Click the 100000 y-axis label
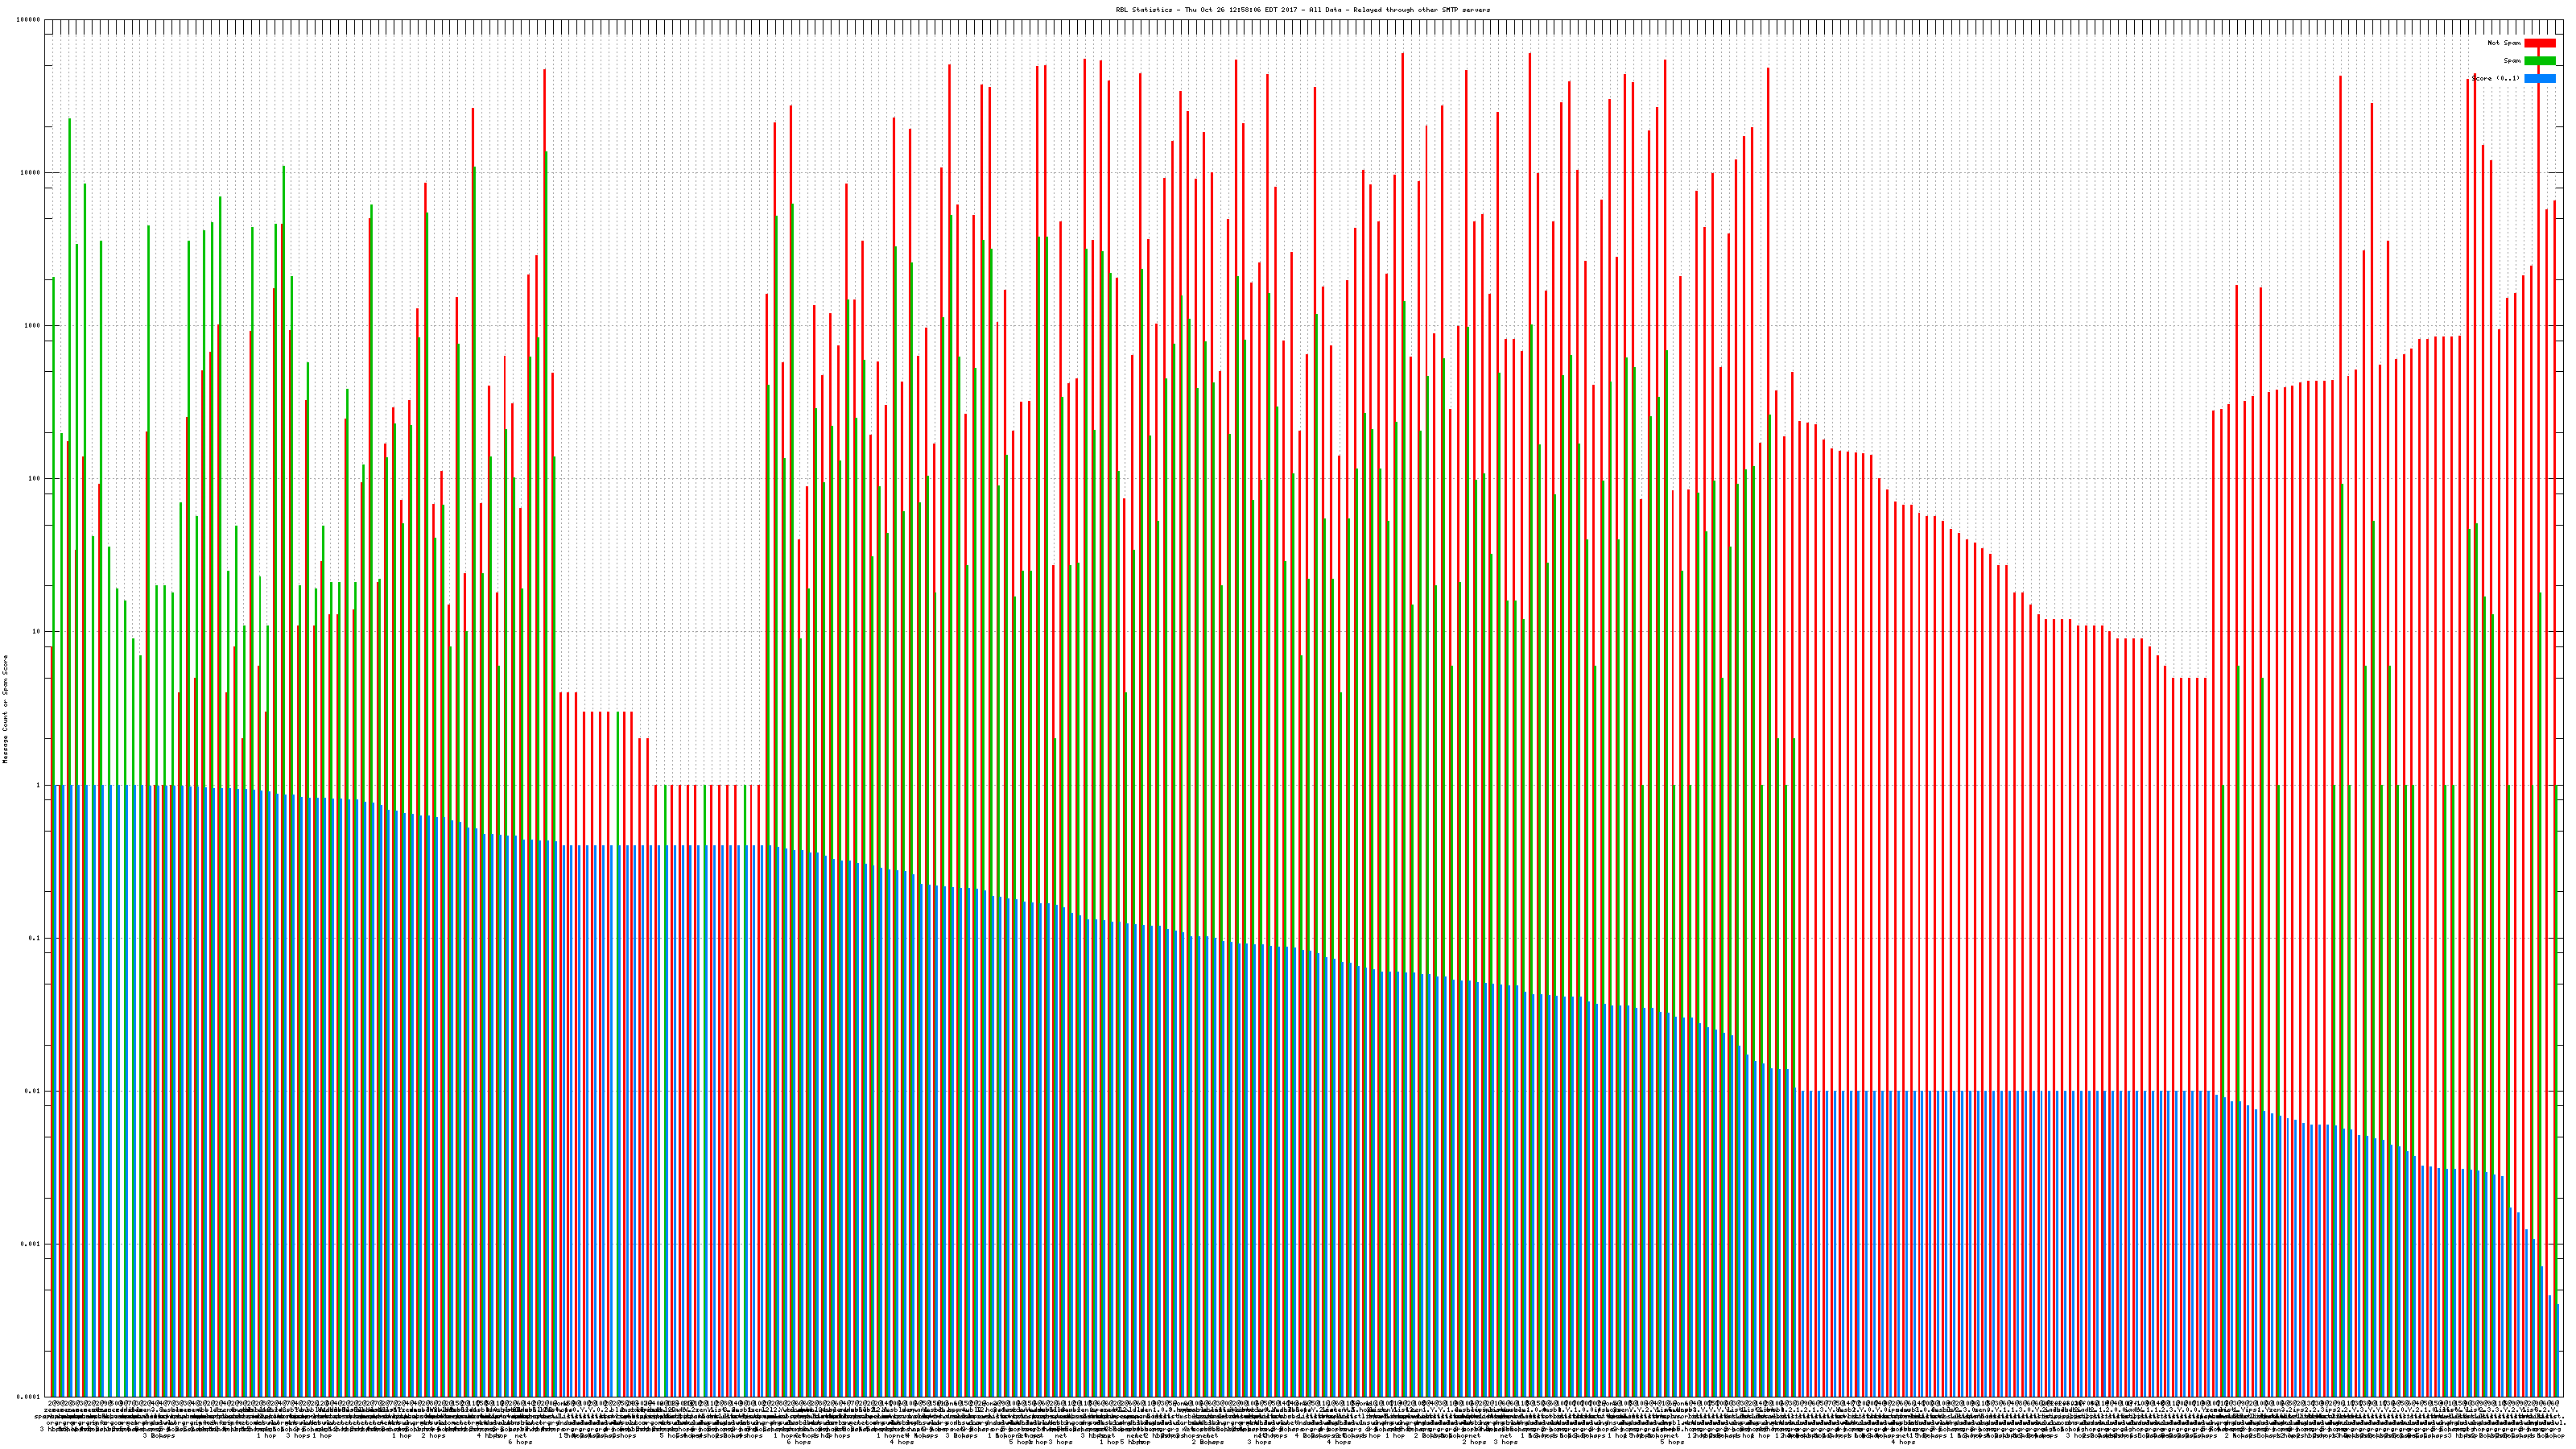The height and width of the screenshot is (1449, 2576). point(29,20)
